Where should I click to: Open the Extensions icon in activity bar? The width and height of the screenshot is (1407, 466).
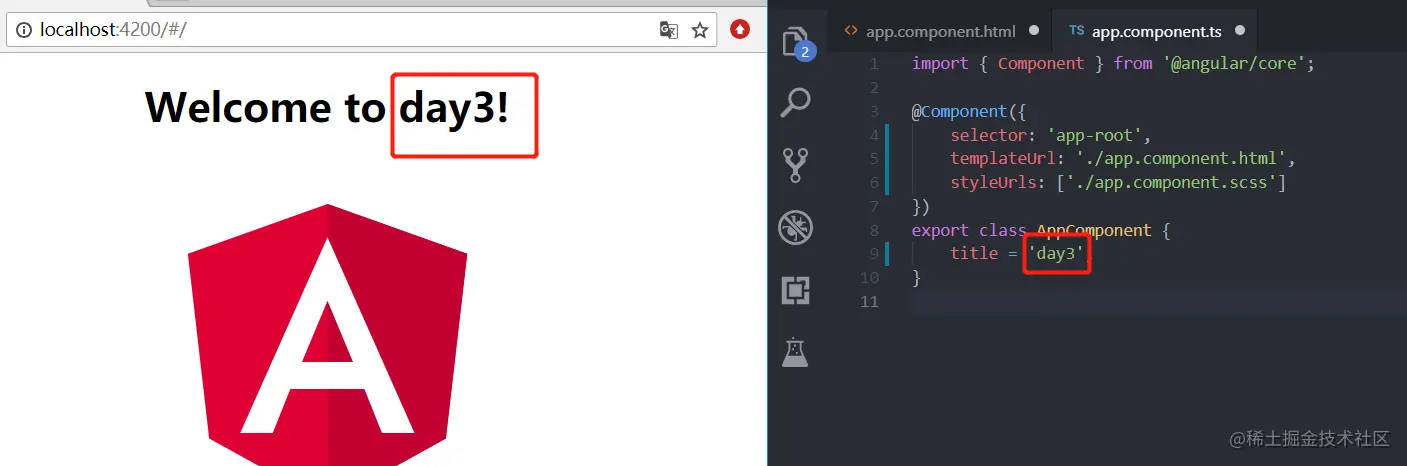pyautogui.click(x=796, y=291)
